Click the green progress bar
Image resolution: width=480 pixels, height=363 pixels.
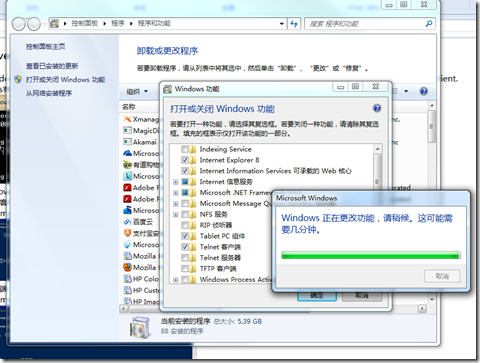371,255
